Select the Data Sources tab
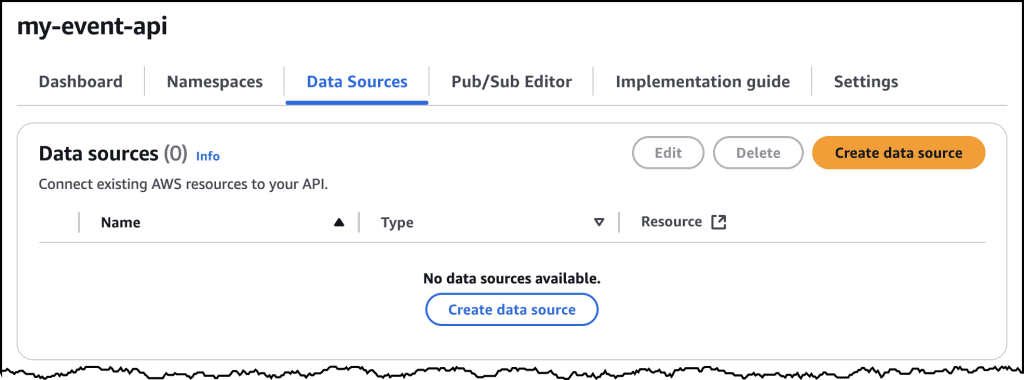1024x380 pixels. [357, 82]
